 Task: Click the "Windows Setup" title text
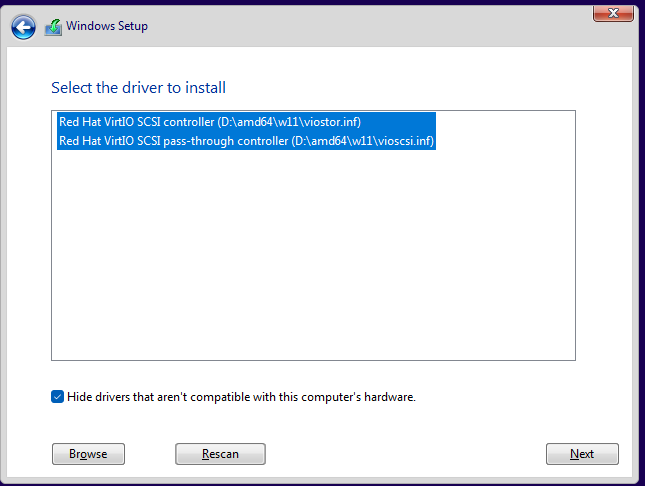click(x=107, y=27)
